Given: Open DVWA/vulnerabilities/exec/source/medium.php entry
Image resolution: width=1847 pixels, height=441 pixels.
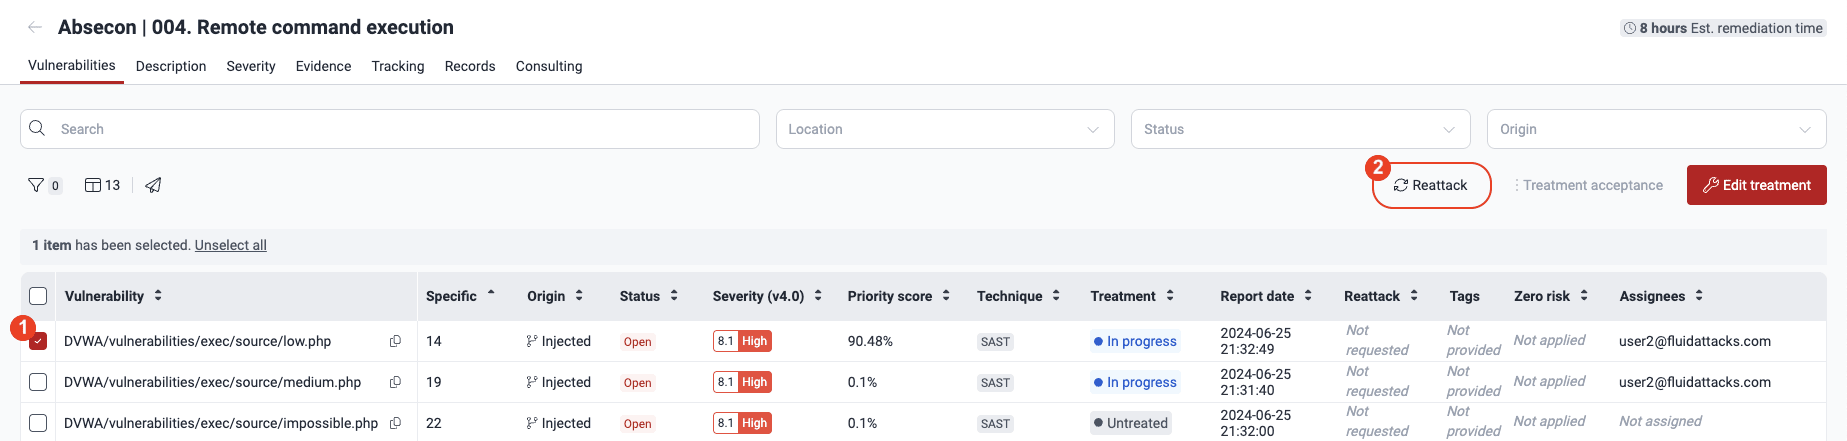Looking at the screenshot, I should pos(213,382).
